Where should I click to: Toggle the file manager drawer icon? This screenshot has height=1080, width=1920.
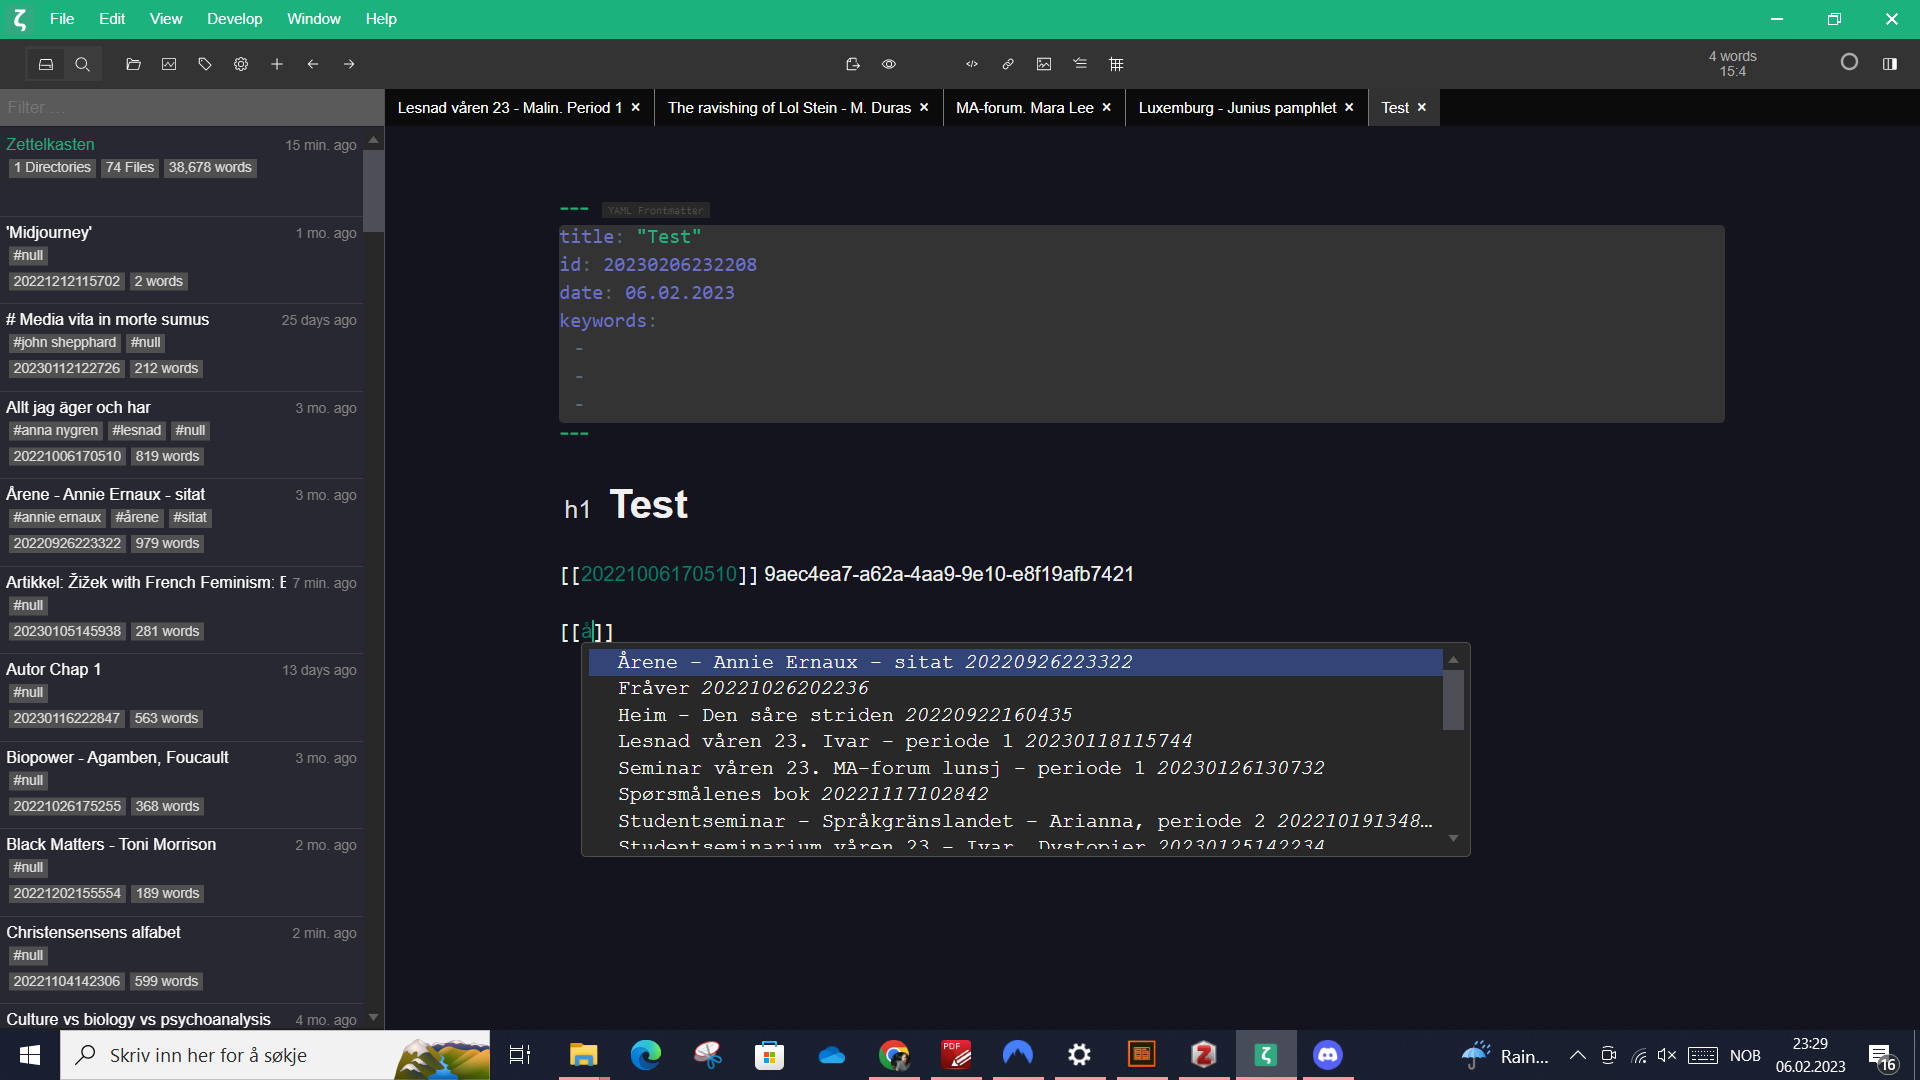tap(46, 63)
